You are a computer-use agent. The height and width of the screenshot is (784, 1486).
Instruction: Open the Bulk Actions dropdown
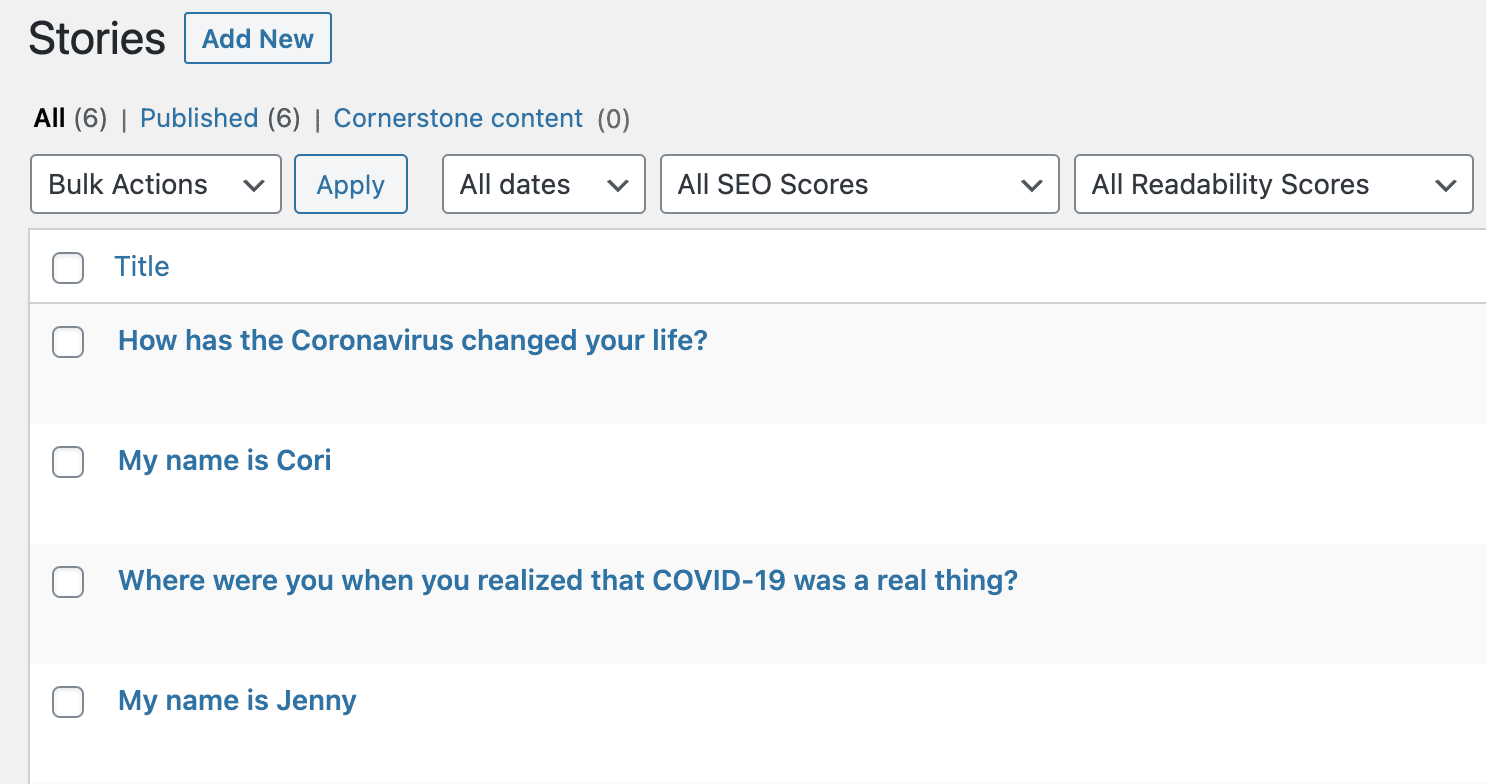[x=155, y=184]
